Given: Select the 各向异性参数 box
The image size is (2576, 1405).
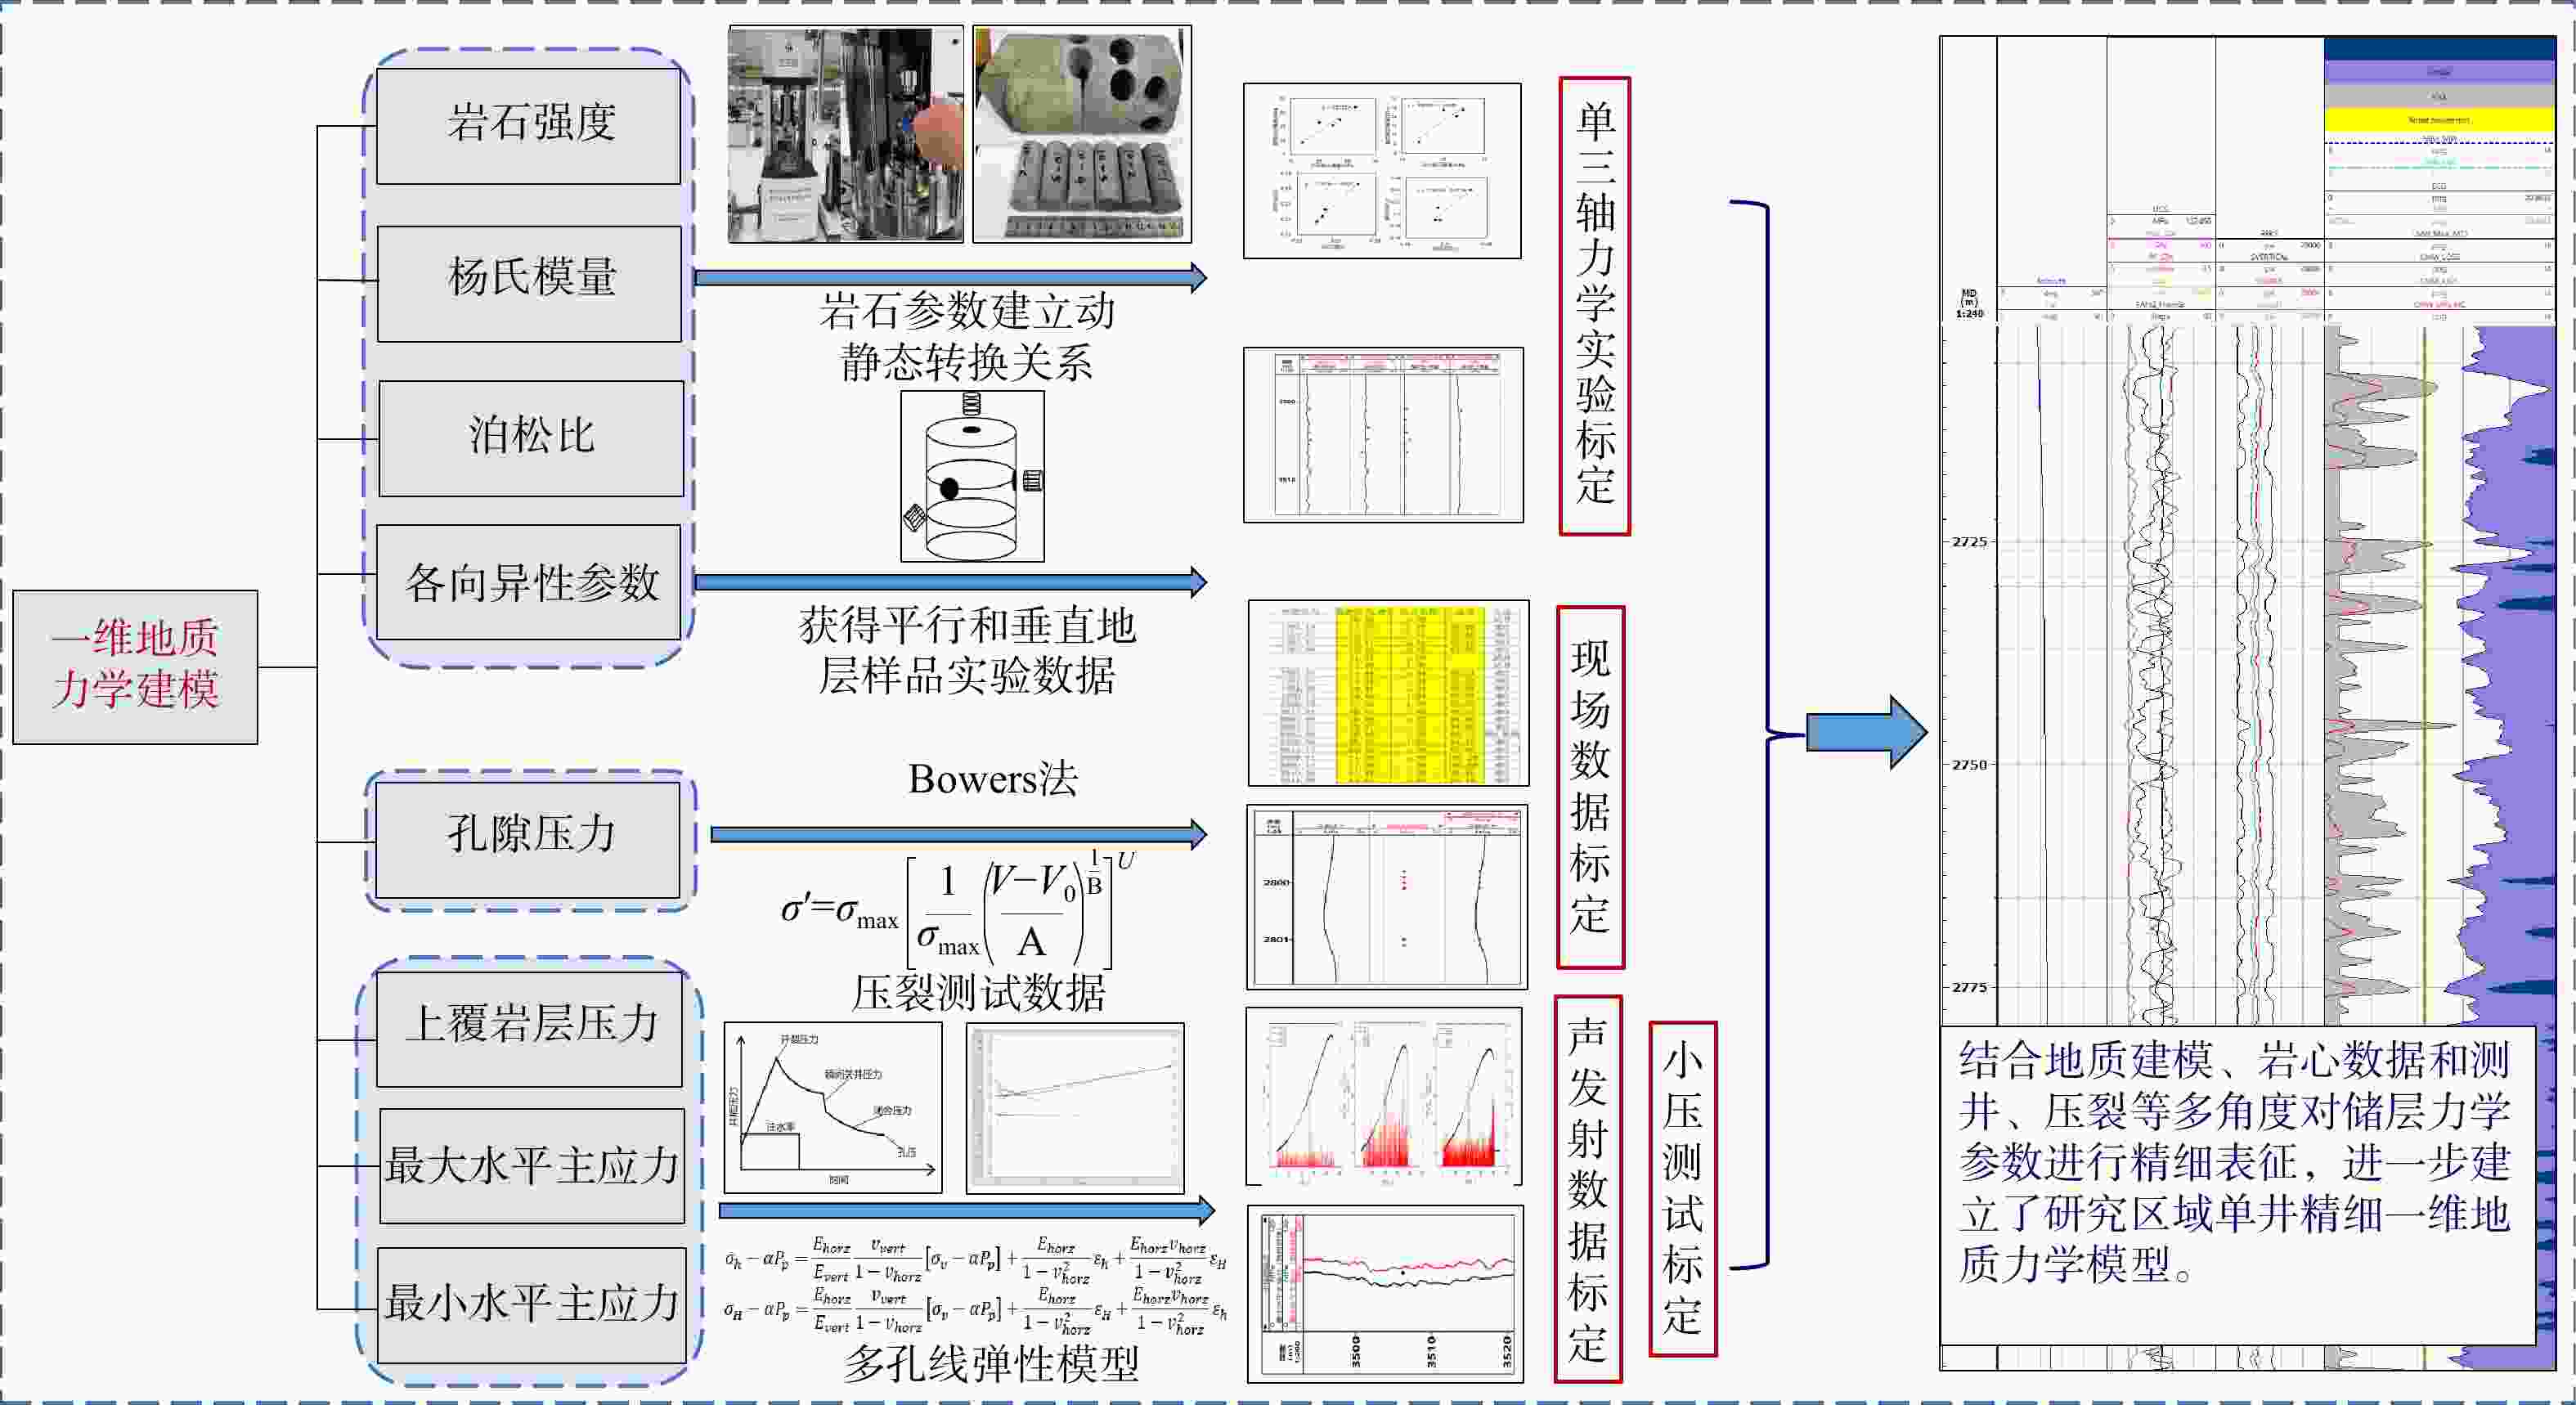Looking at the screenshot, I should tap(529, 582).
